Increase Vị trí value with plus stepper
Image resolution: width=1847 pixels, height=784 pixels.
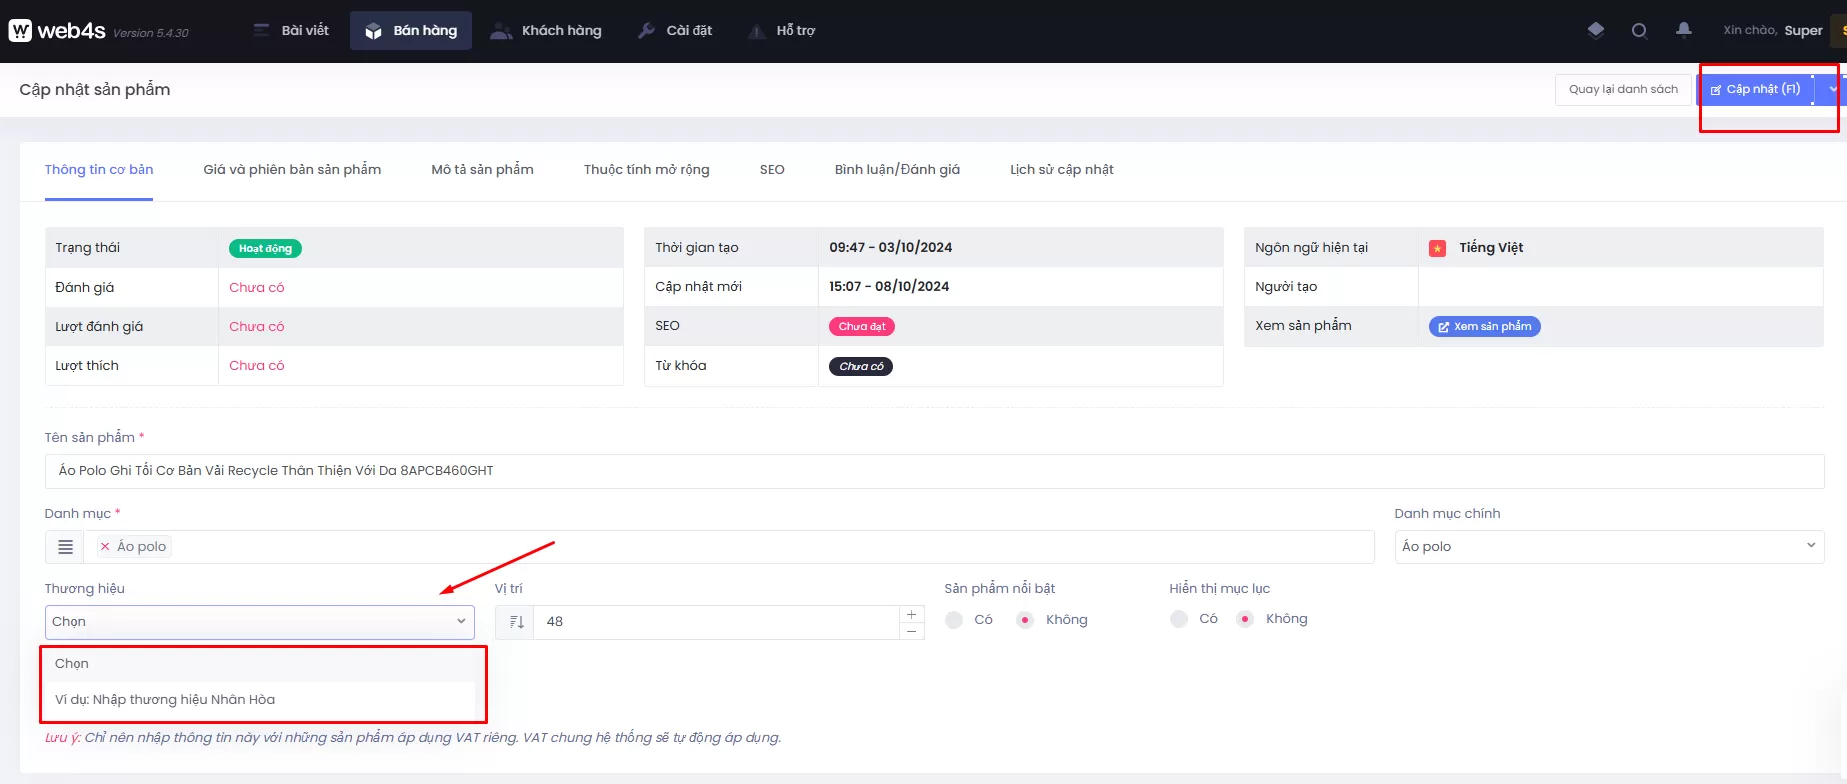[911, 614]
